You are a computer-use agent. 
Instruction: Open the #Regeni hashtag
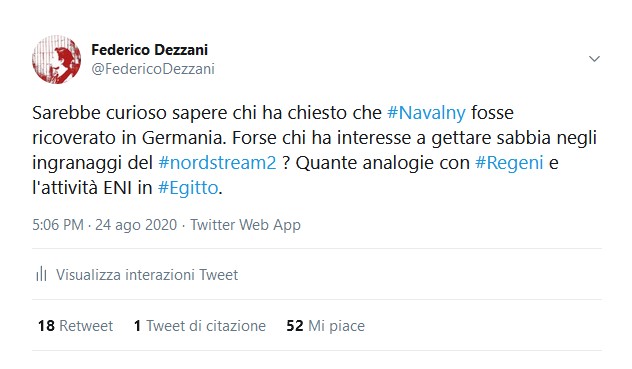(x=509, y=163)
